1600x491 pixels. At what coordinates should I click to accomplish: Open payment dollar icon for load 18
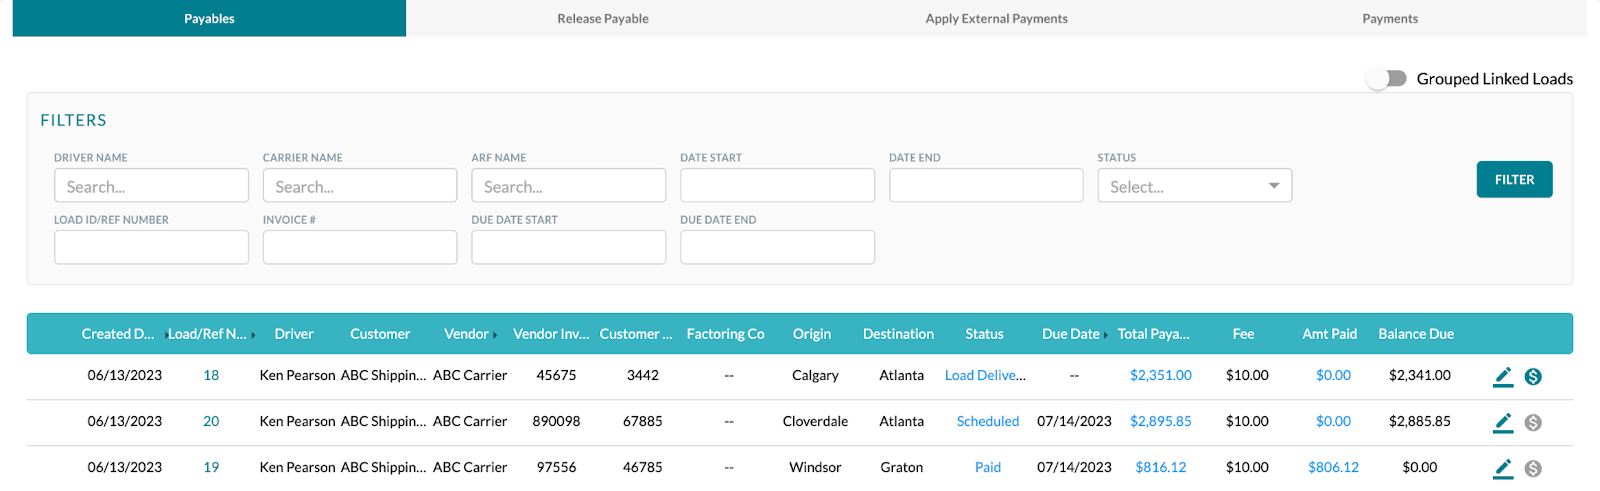click(1533, 377)
